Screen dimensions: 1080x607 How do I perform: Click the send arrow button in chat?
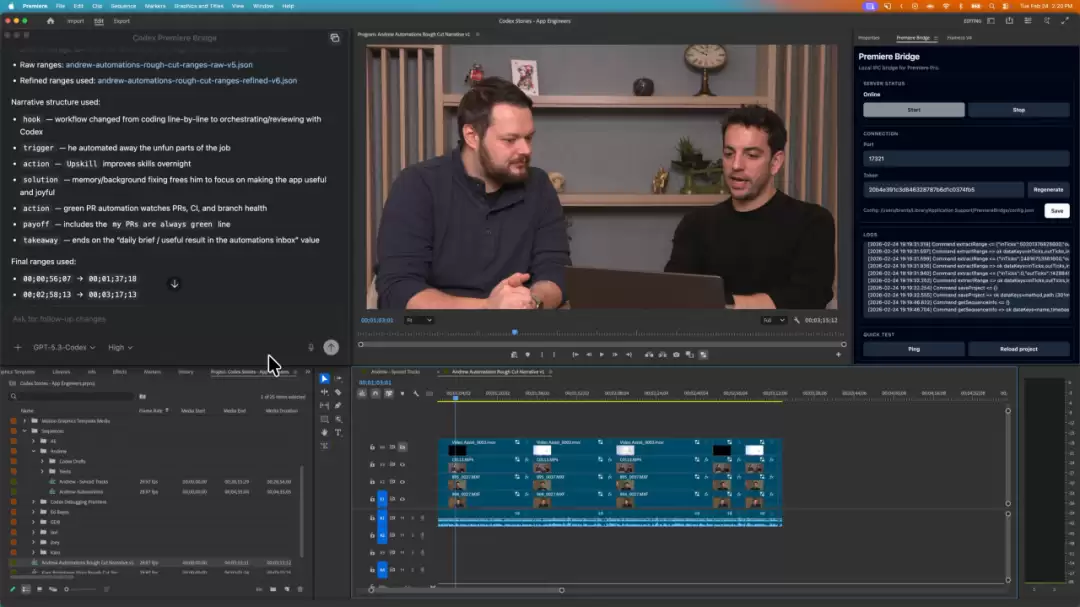(331, 347)
